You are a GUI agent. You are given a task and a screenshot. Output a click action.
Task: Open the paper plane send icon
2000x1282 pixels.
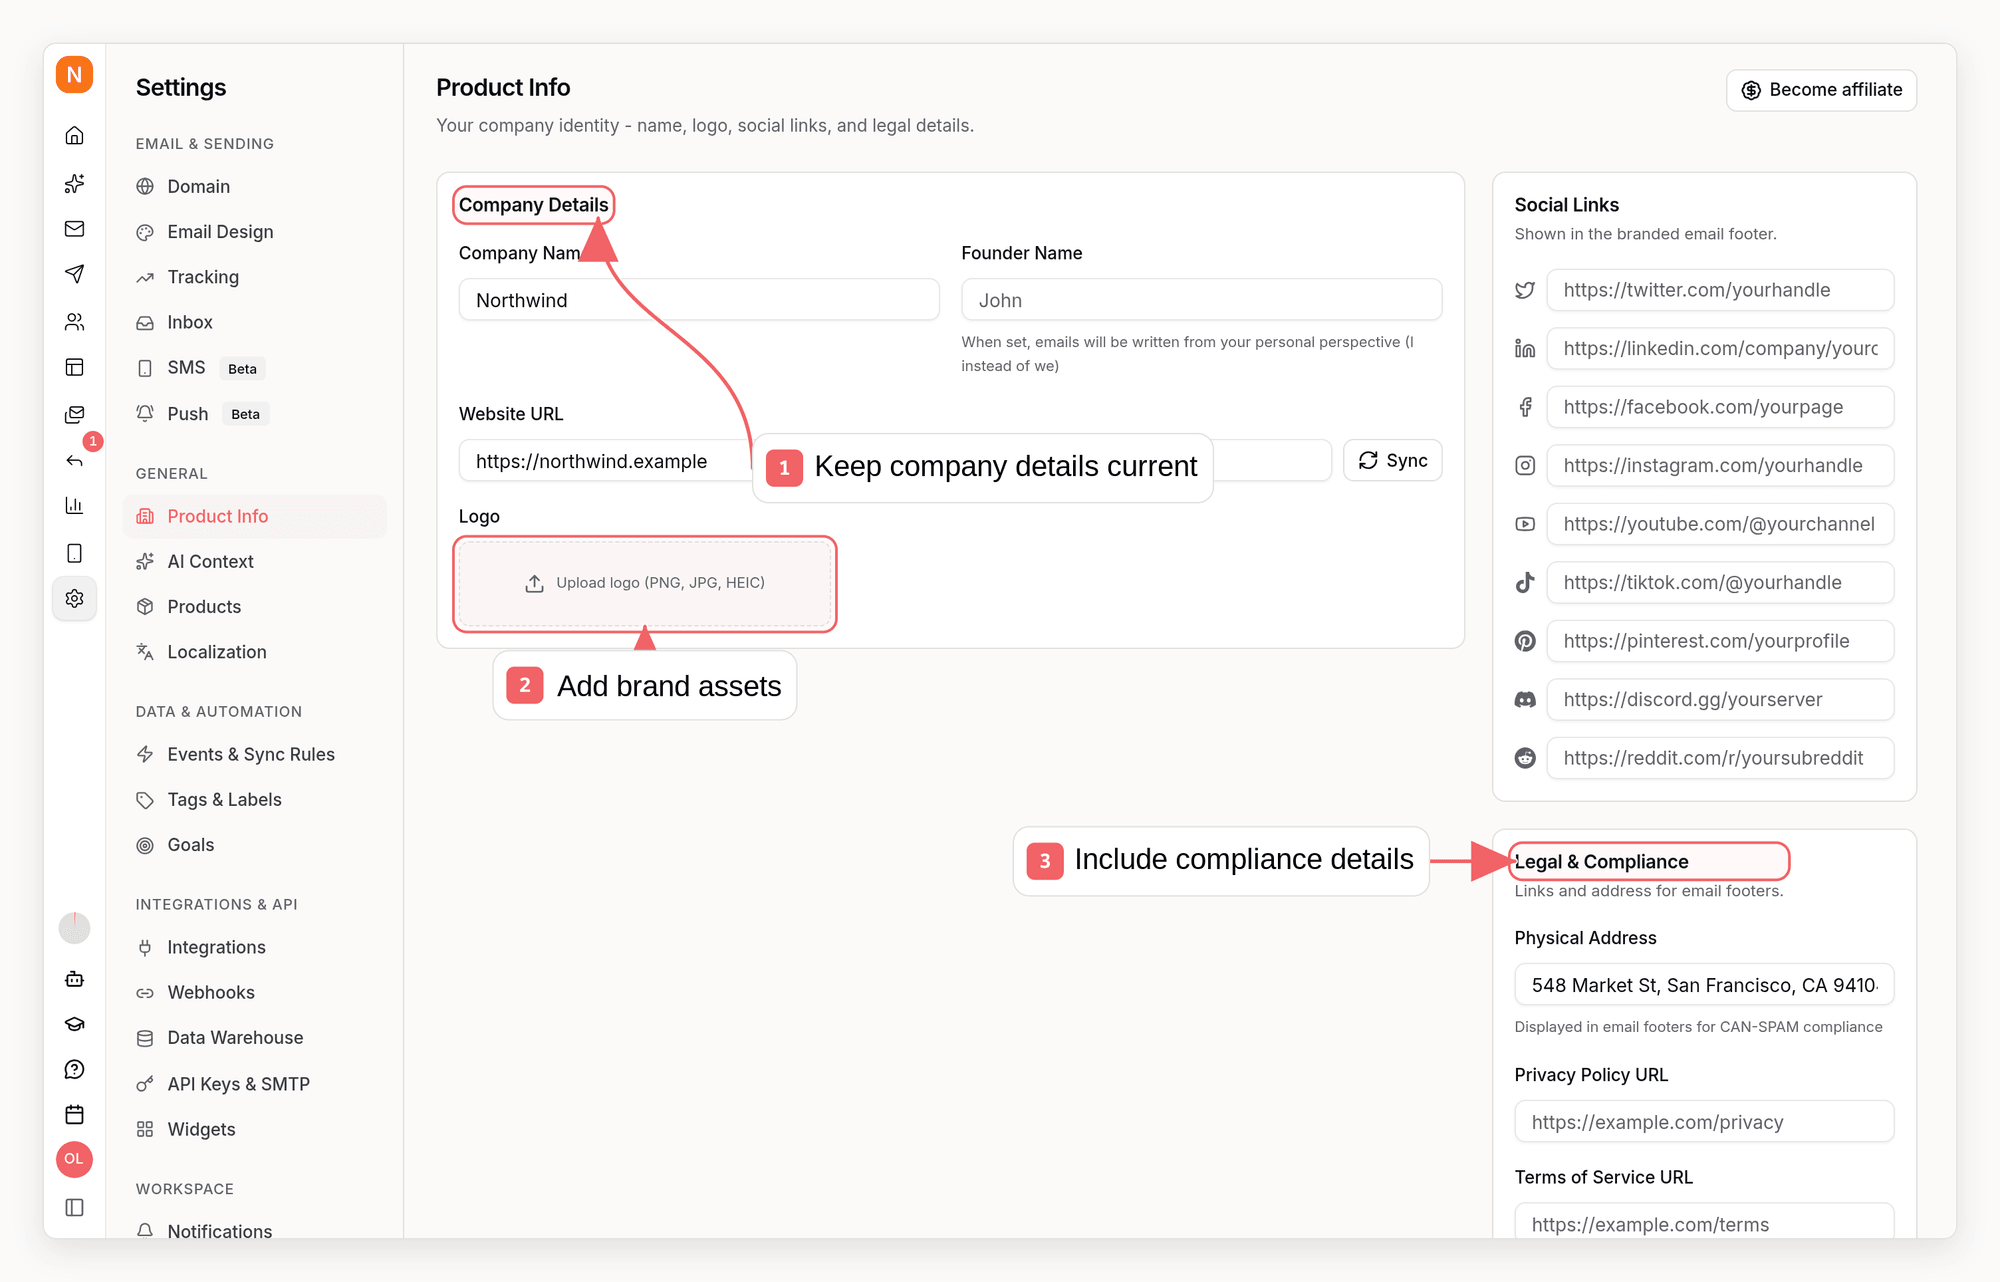(74, 274)
